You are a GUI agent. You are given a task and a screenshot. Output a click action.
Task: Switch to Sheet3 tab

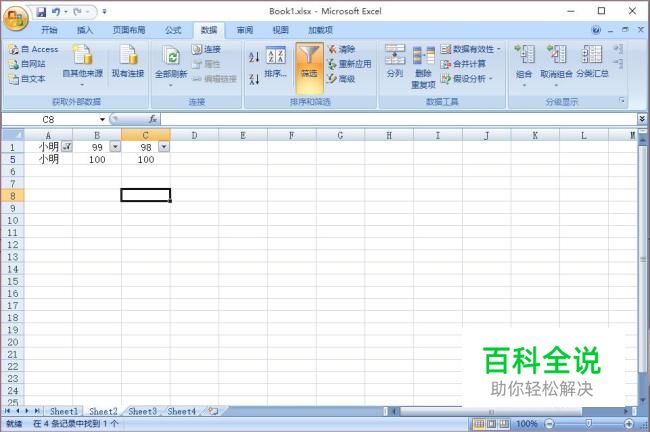pyautogui.click(x=142, y=411)
